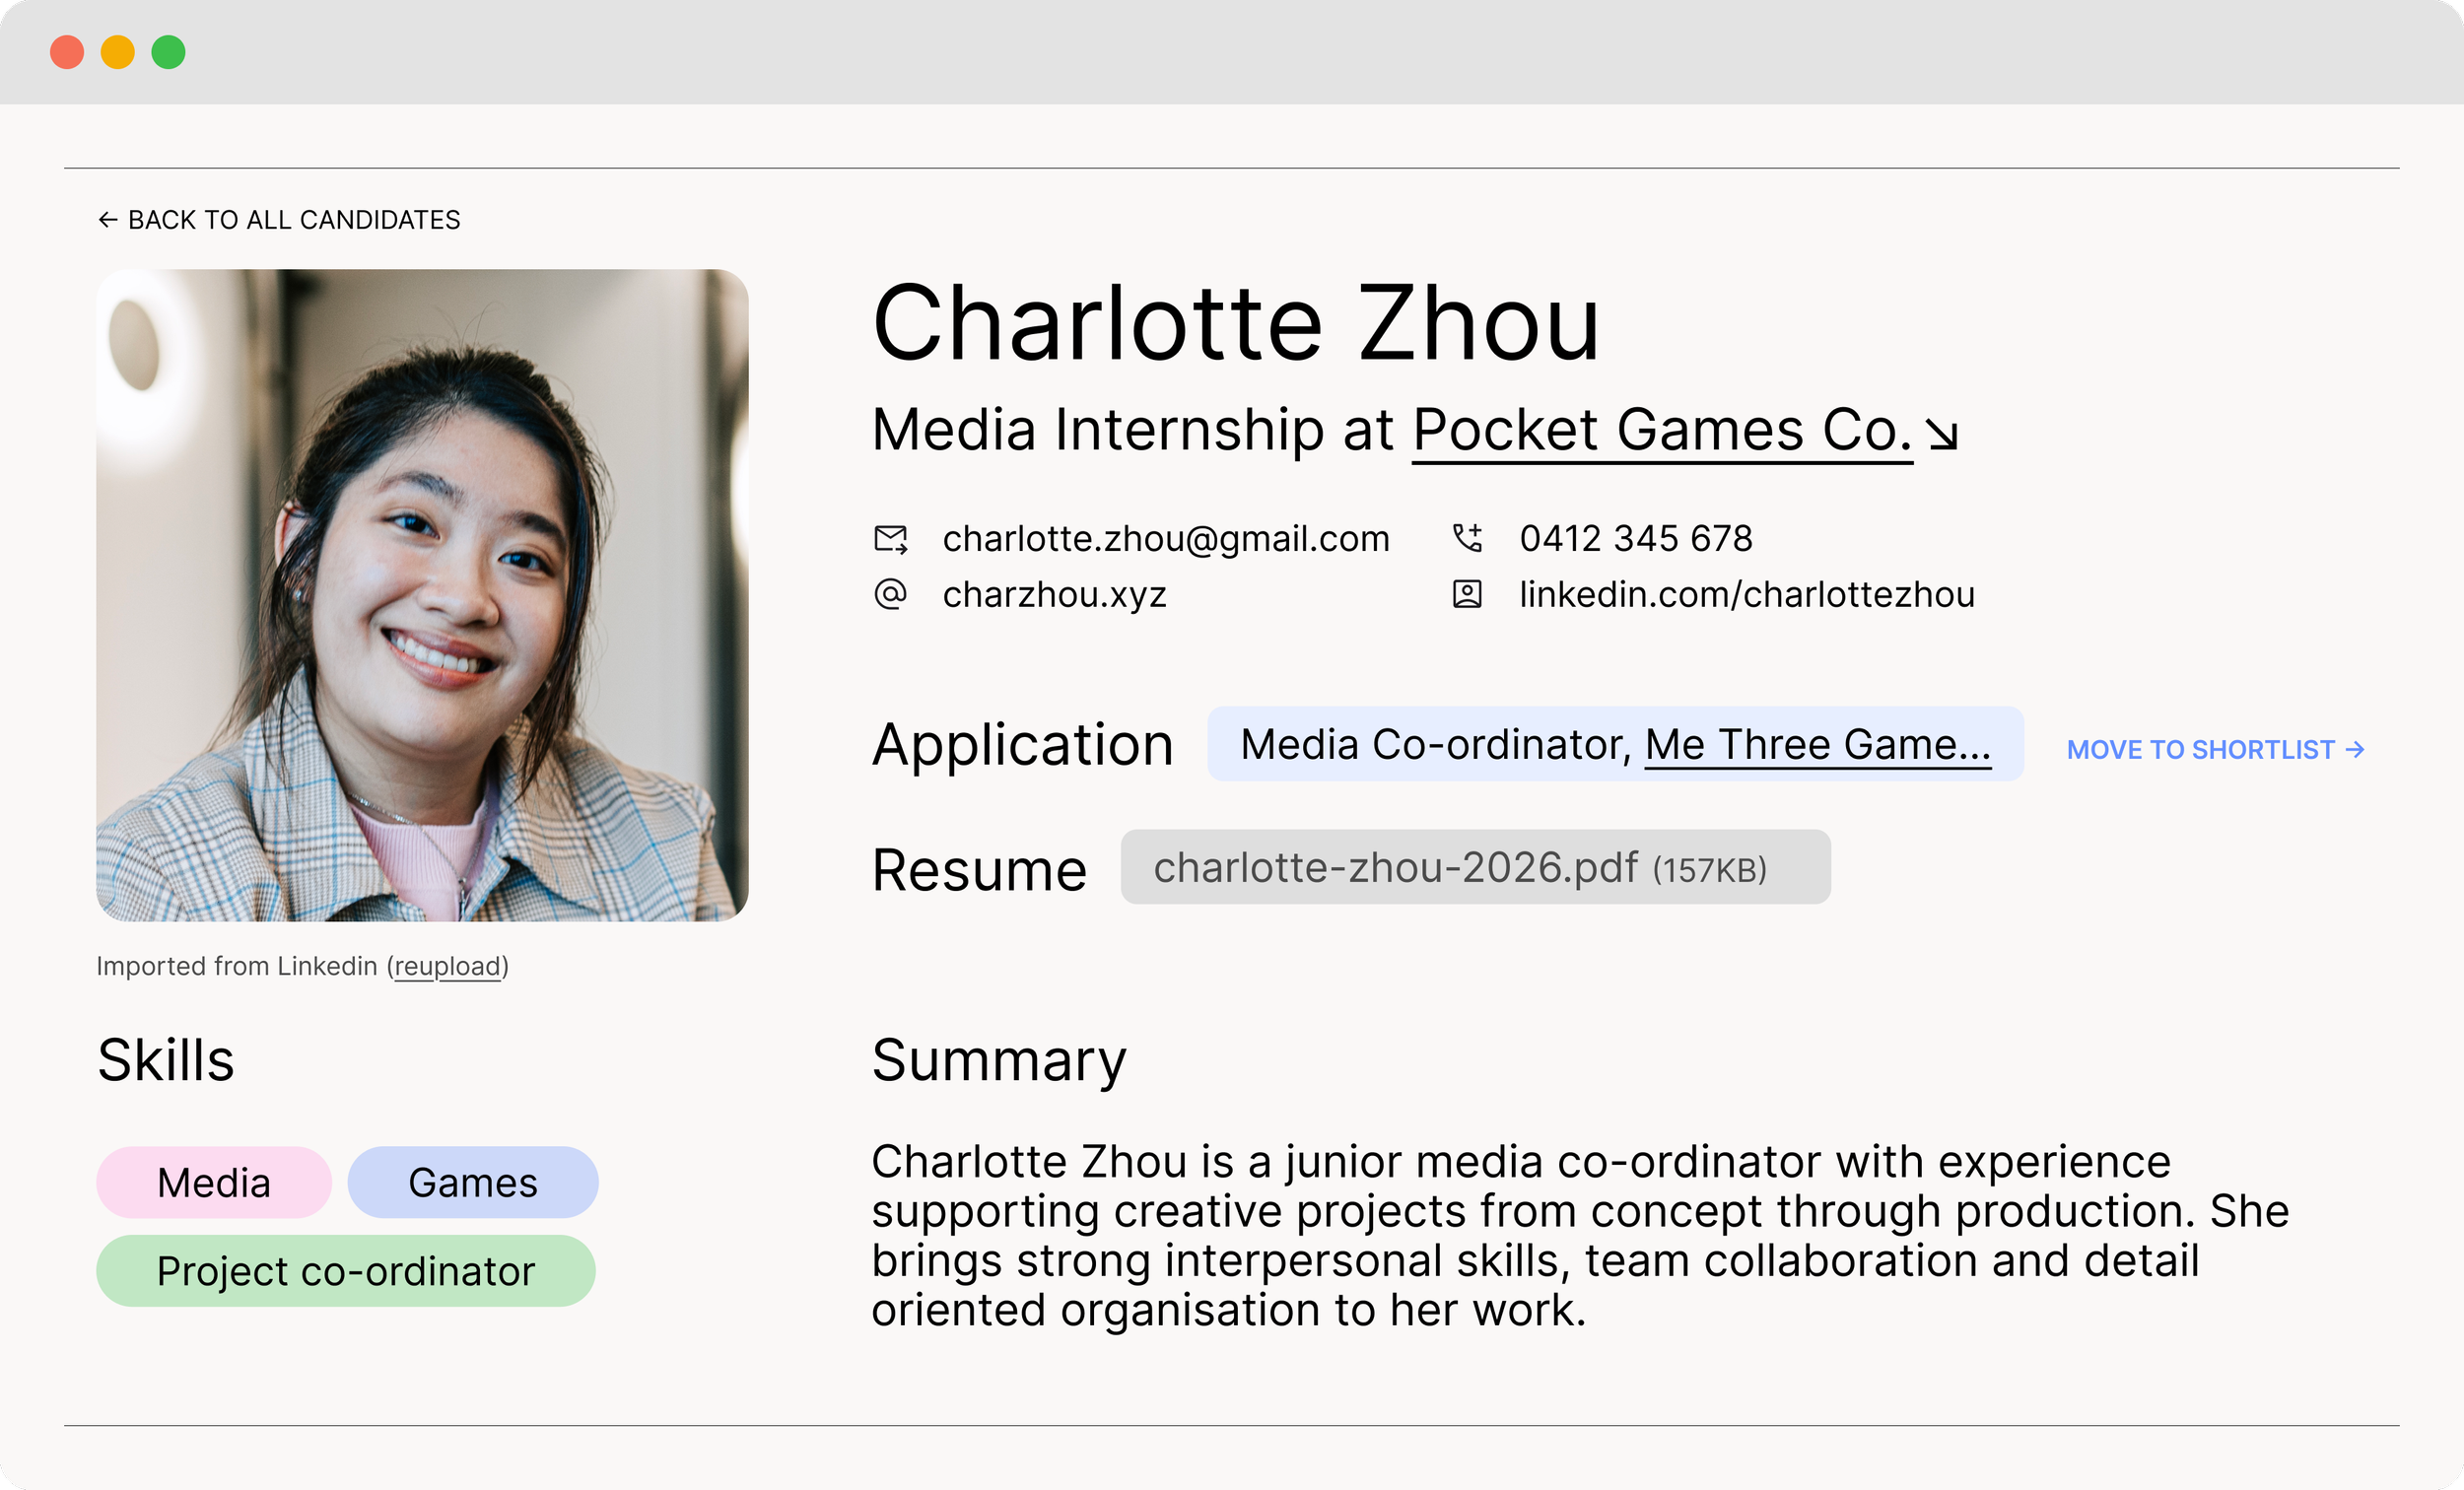Click the Application label

pyautogui.click(x=1022, y=746)
